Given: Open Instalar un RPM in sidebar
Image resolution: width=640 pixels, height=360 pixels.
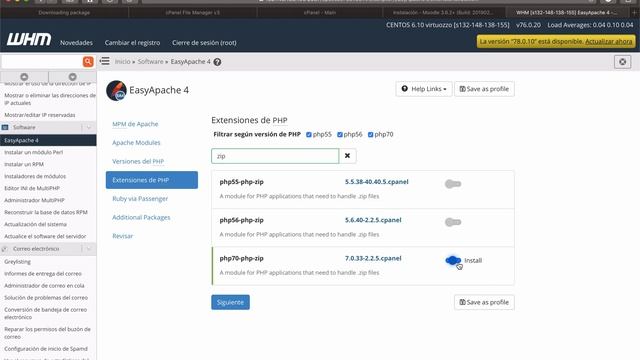Looking at the screenshot, I should coord(24,164).
